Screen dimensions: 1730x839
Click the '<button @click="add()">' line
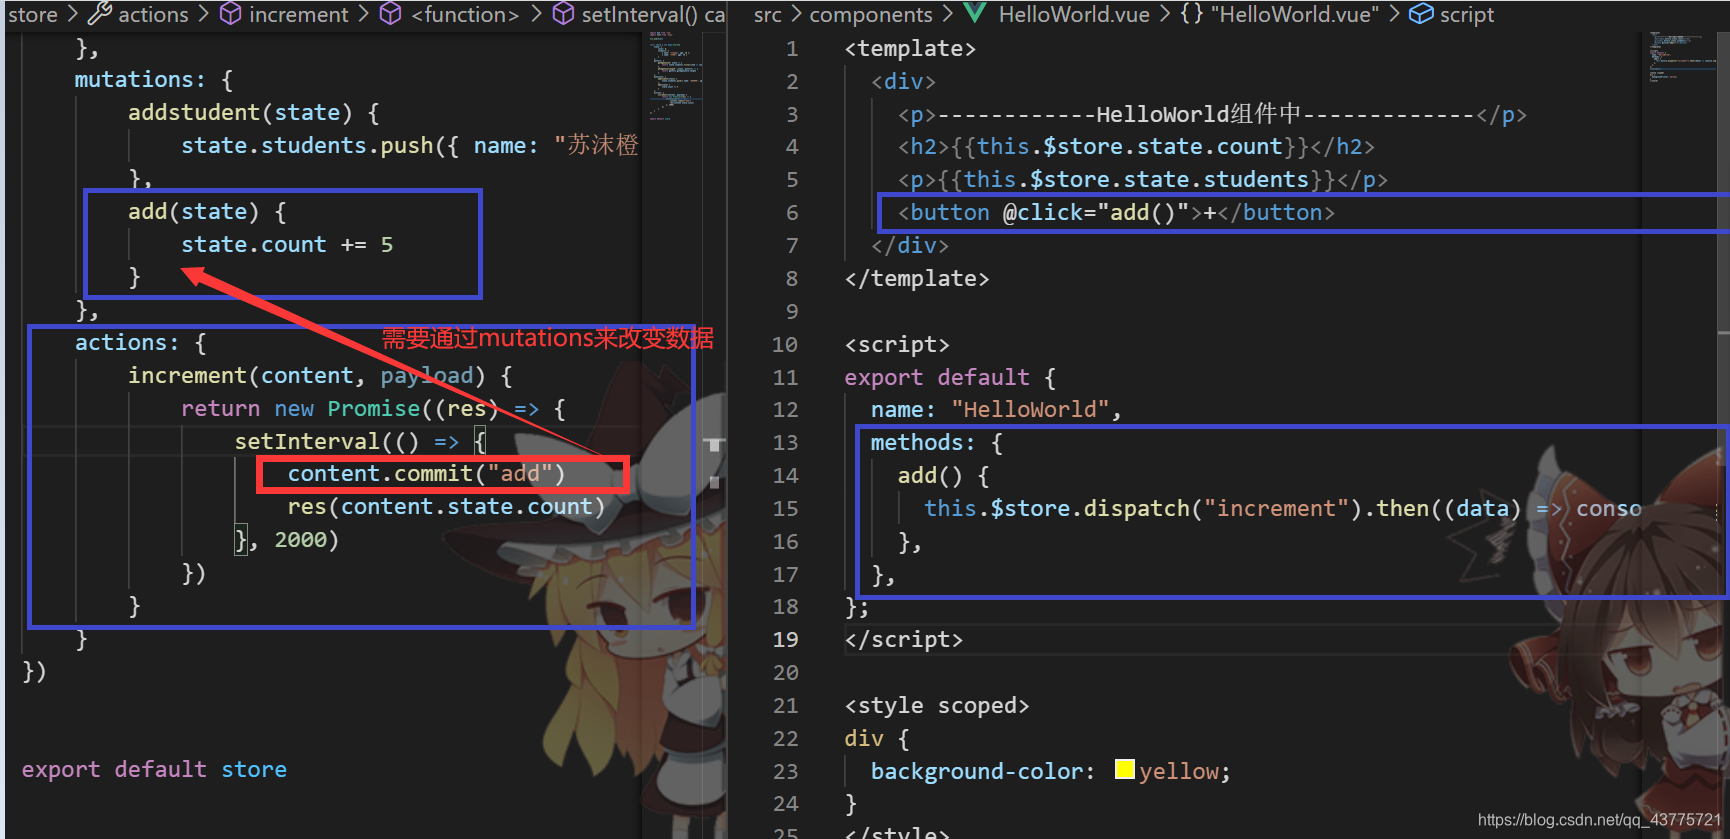point(1116,212)
